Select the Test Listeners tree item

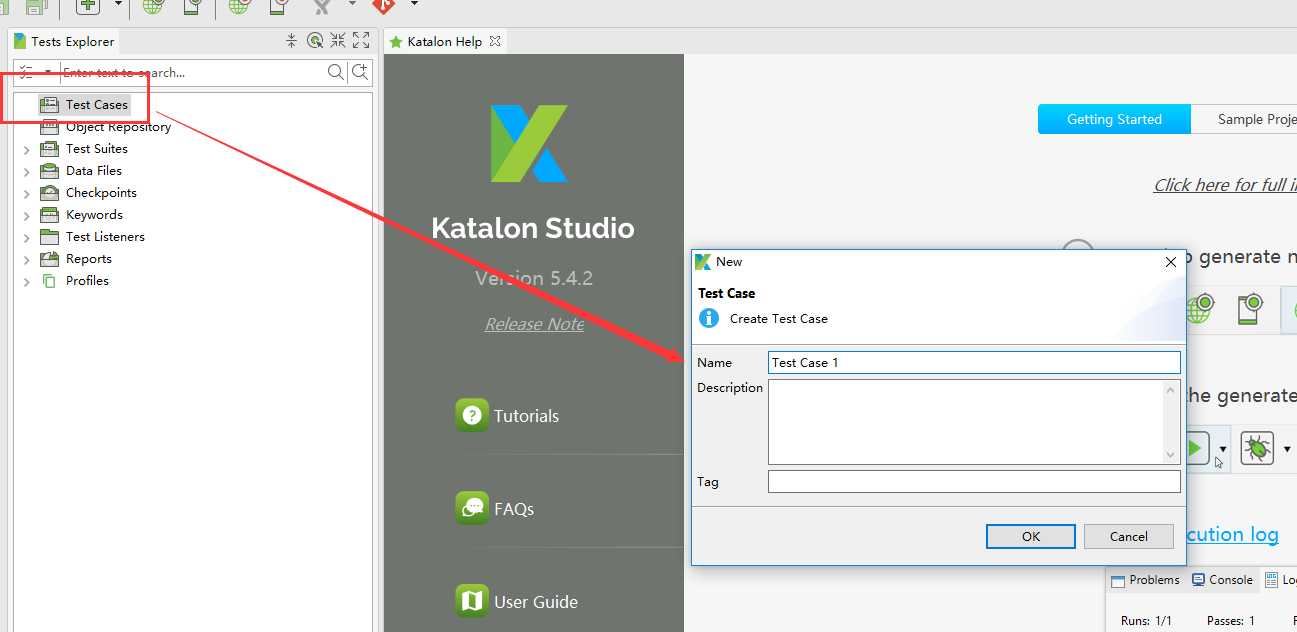tap(92, 237)
